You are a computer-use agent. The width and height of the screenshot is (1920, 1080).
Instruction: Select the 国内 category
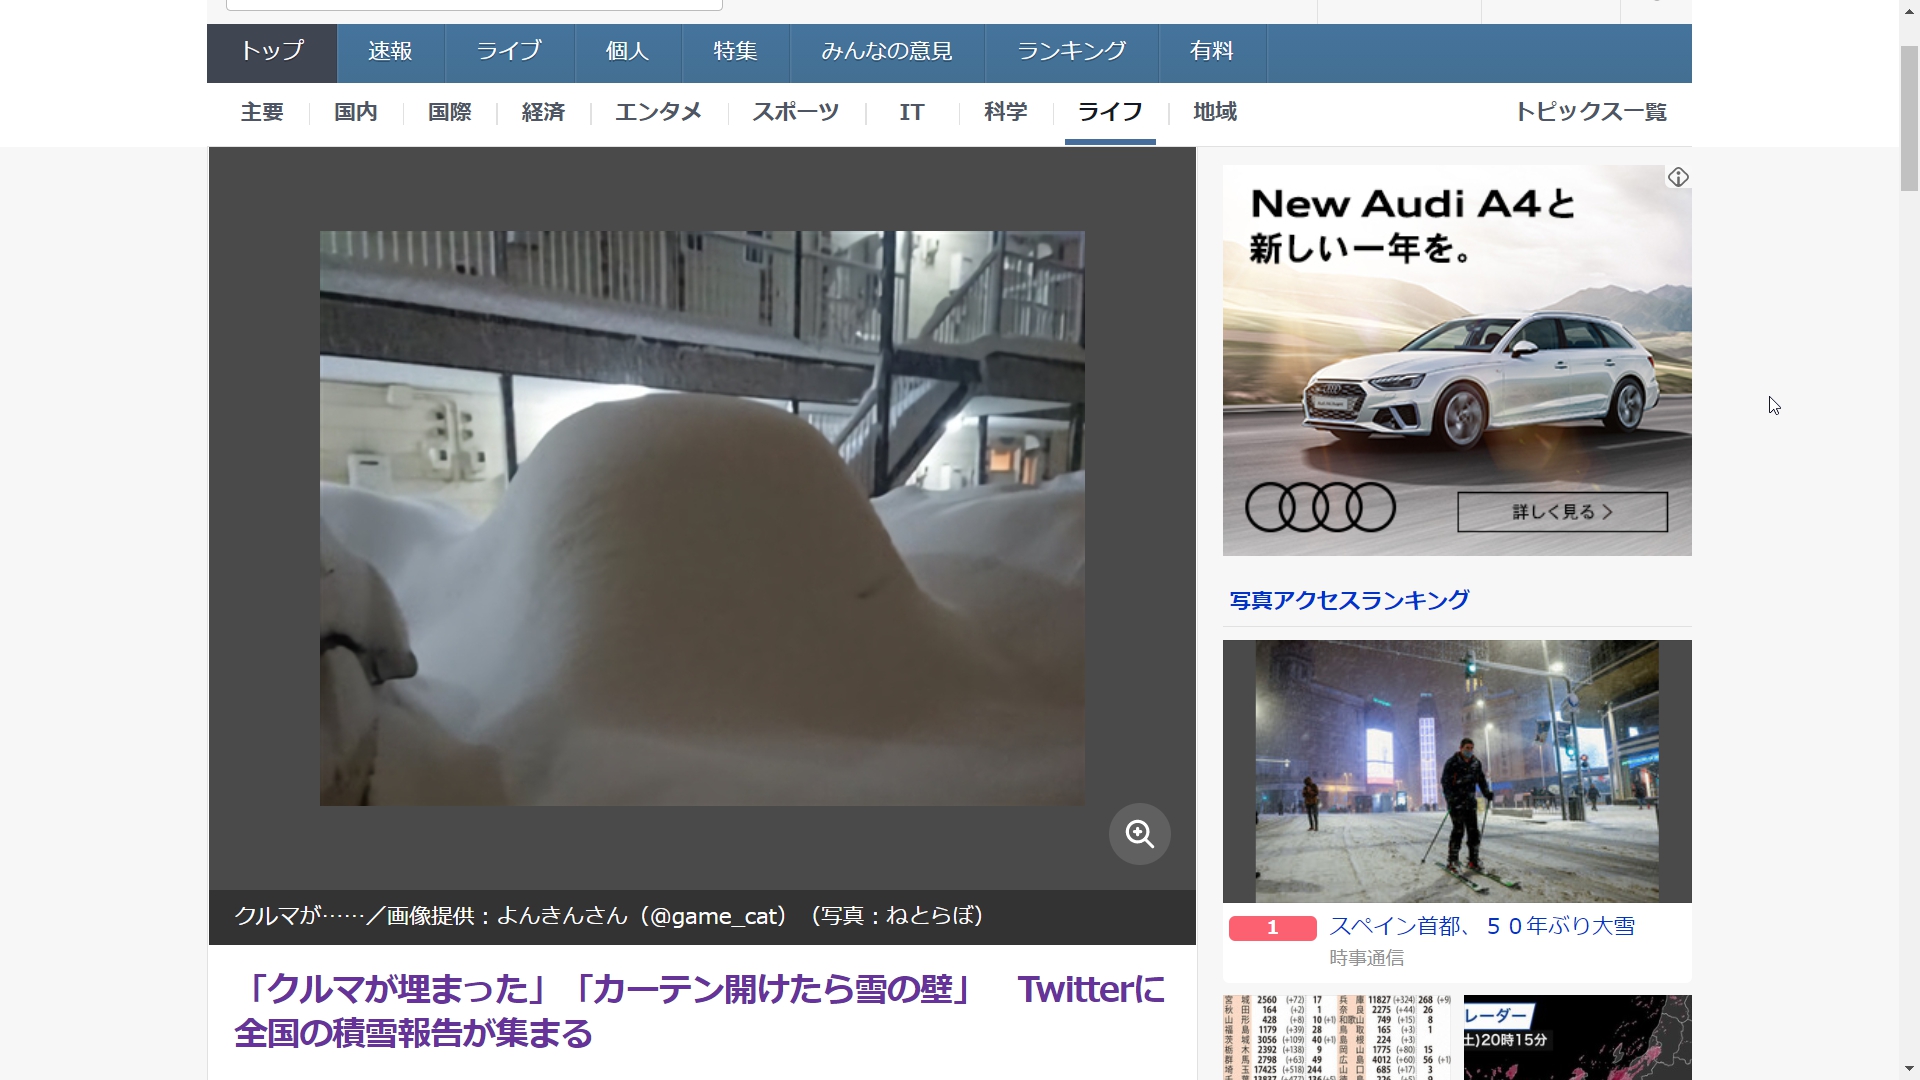(355, 112)
